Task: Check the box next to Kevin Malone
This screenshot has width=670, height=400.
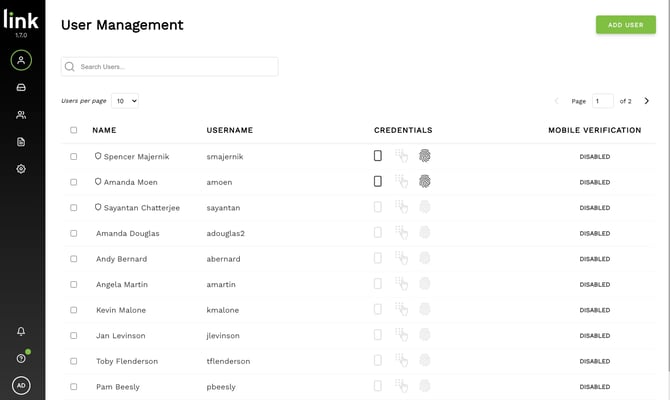Action: click(73, 310)
